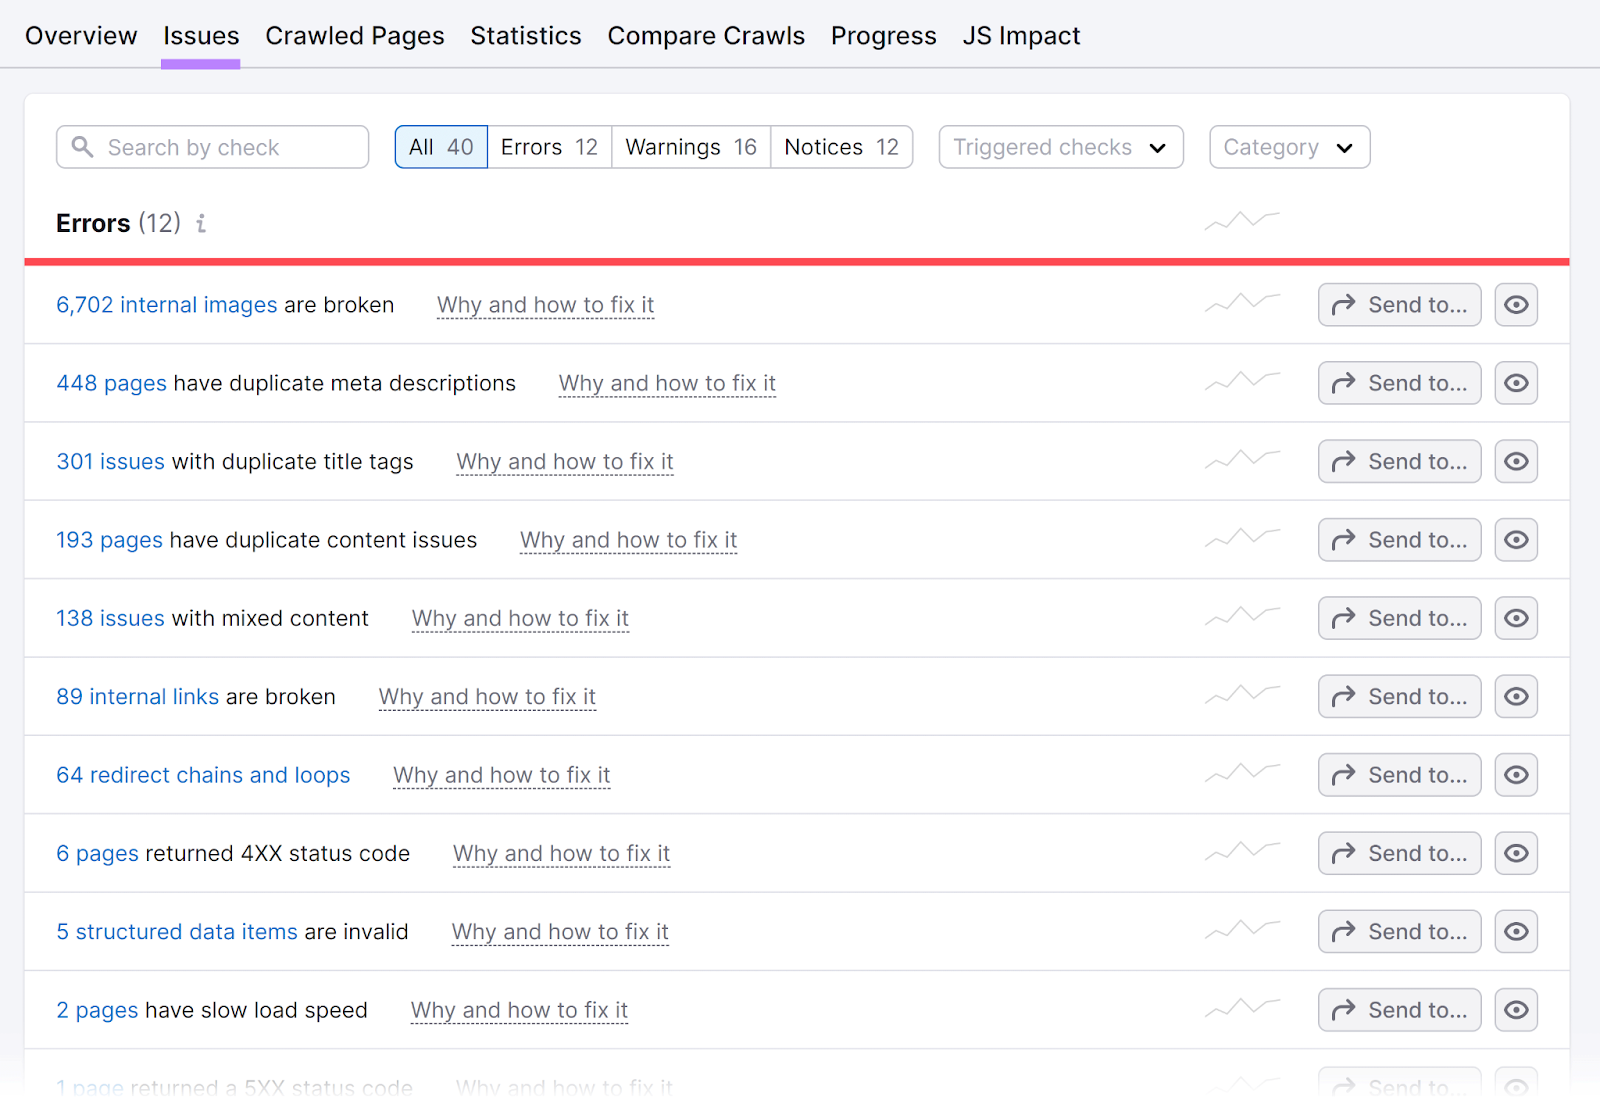The image size is (1600, 1097).
Task: Click the sparkline on the invalid structured data row
Action: point(1241,930)
